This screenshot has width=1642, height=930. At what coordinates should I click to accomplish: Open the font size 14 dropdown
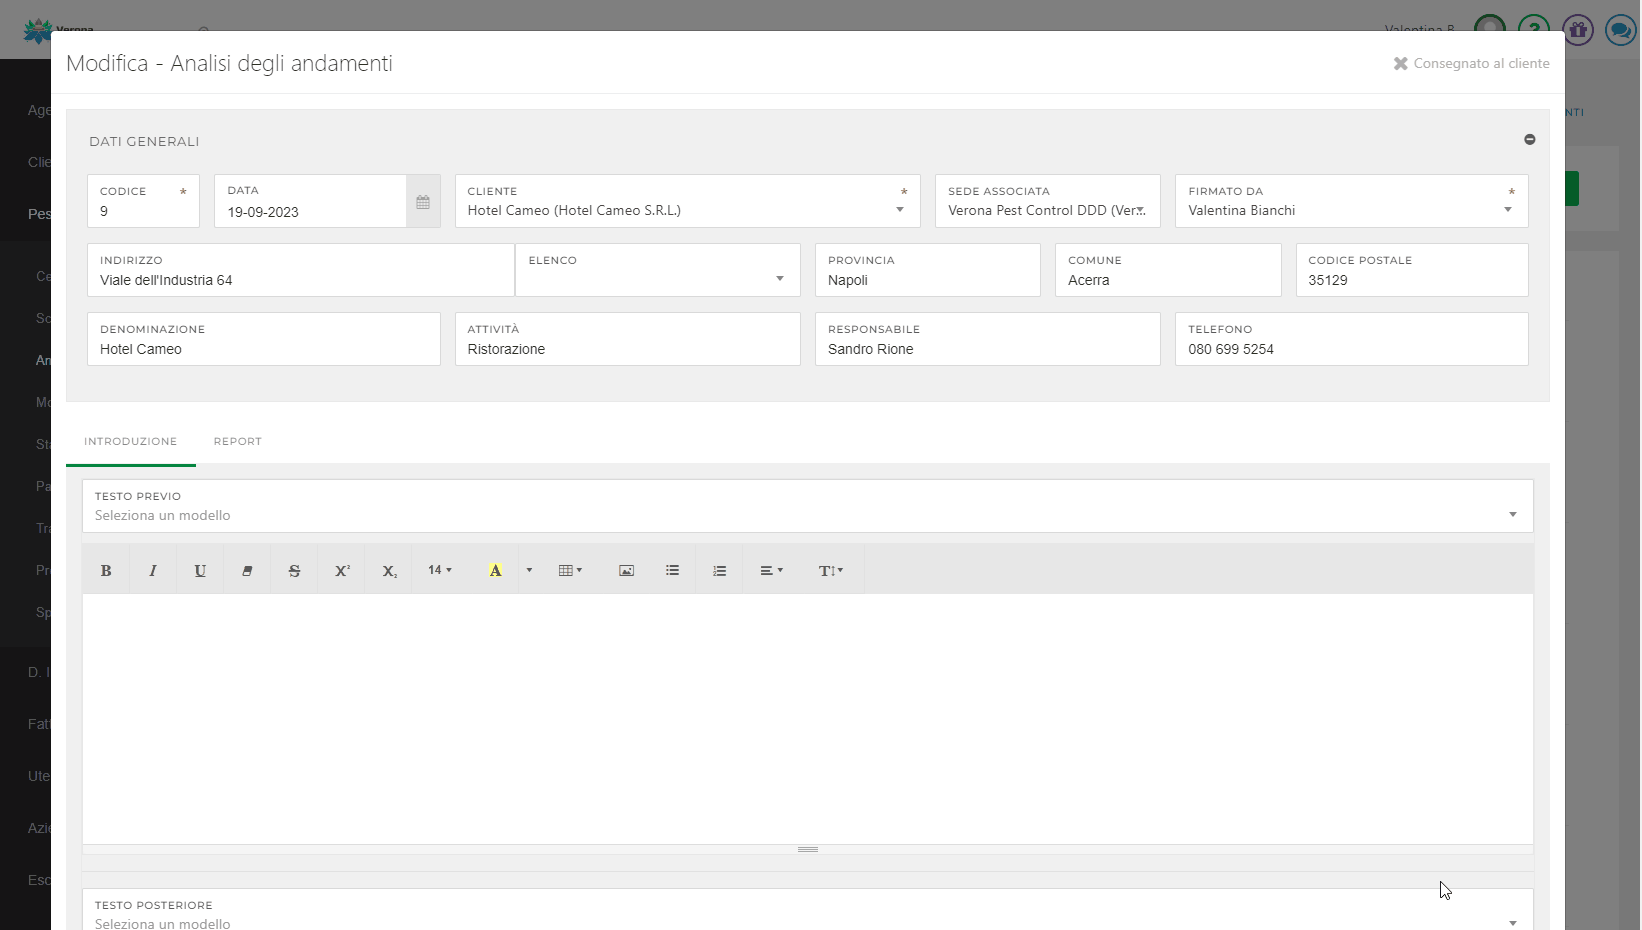point(440,571)
